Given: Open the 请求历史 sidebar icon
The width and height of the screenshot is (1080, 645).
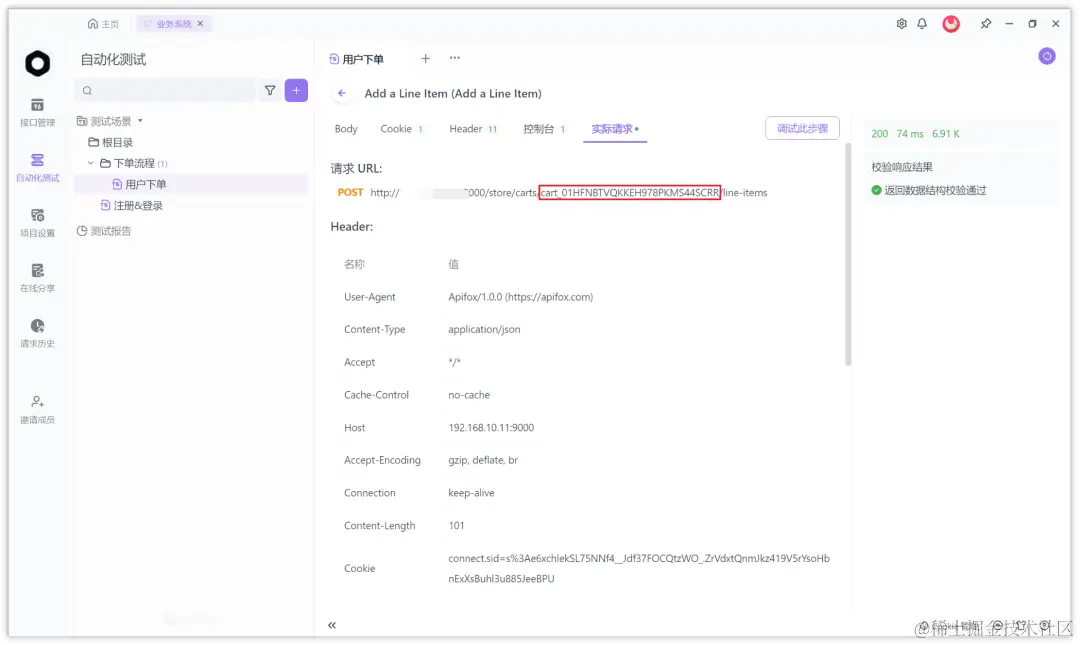Looking at the screenshot, I should (x=37, y=333).
